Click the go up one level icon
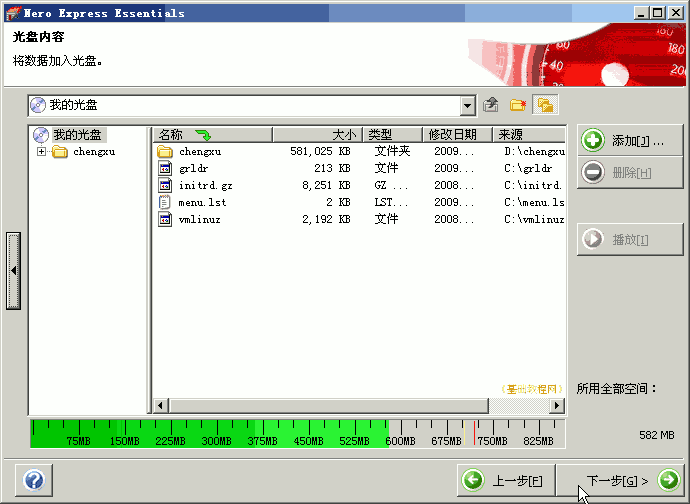Screen dimensions: 690x504 coord(491,105)
